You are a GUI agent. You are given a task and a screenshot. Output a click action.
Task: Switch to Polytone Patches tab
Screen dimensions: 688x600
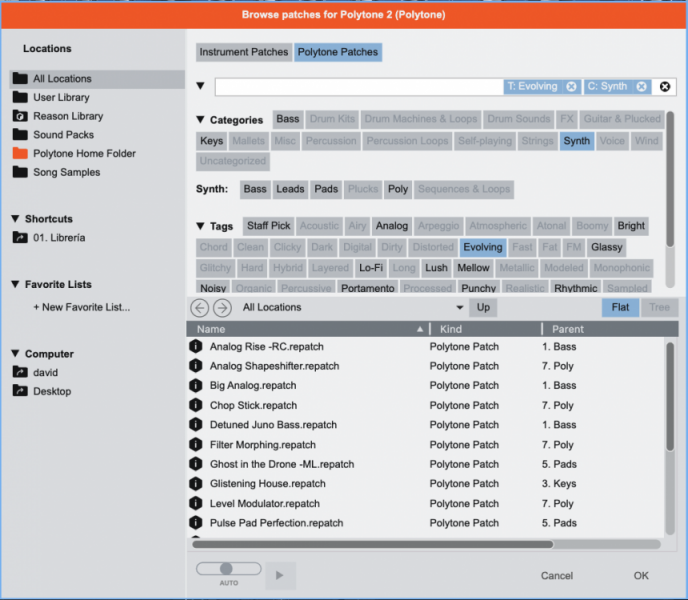[338, 52]
